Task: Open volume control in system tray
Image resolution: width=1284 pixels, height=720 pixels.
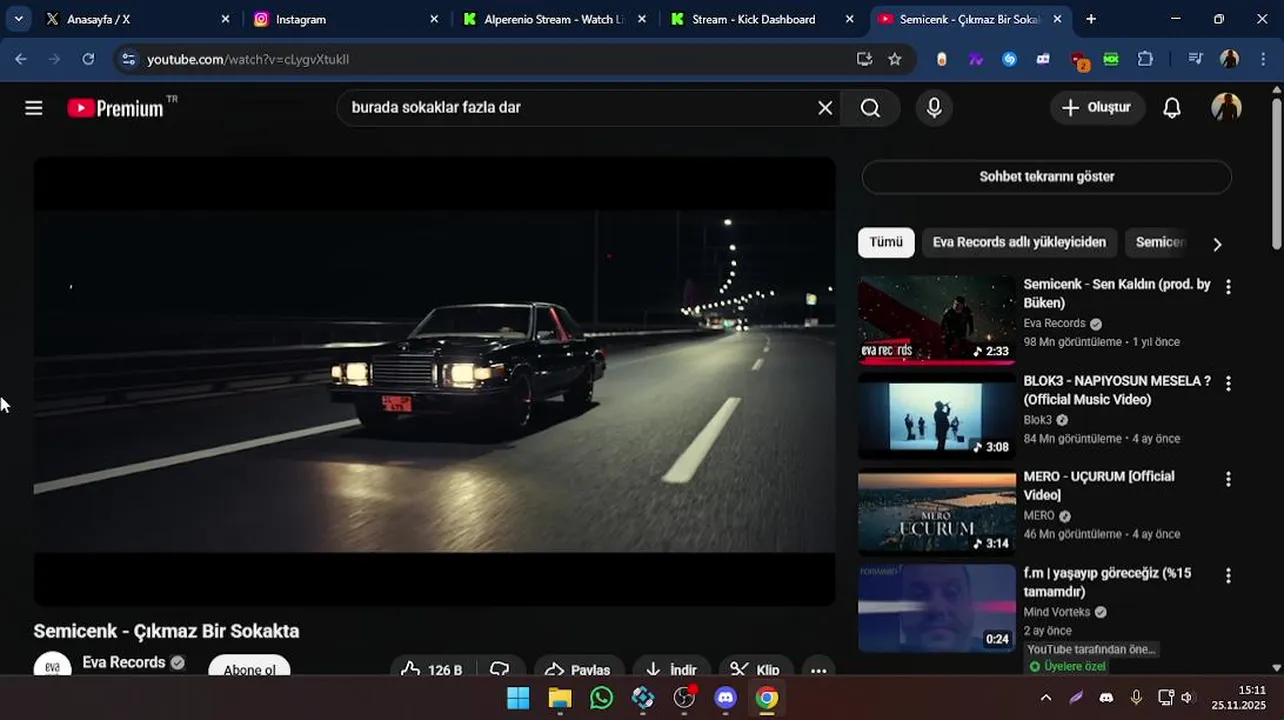Action: (1187, 698)
